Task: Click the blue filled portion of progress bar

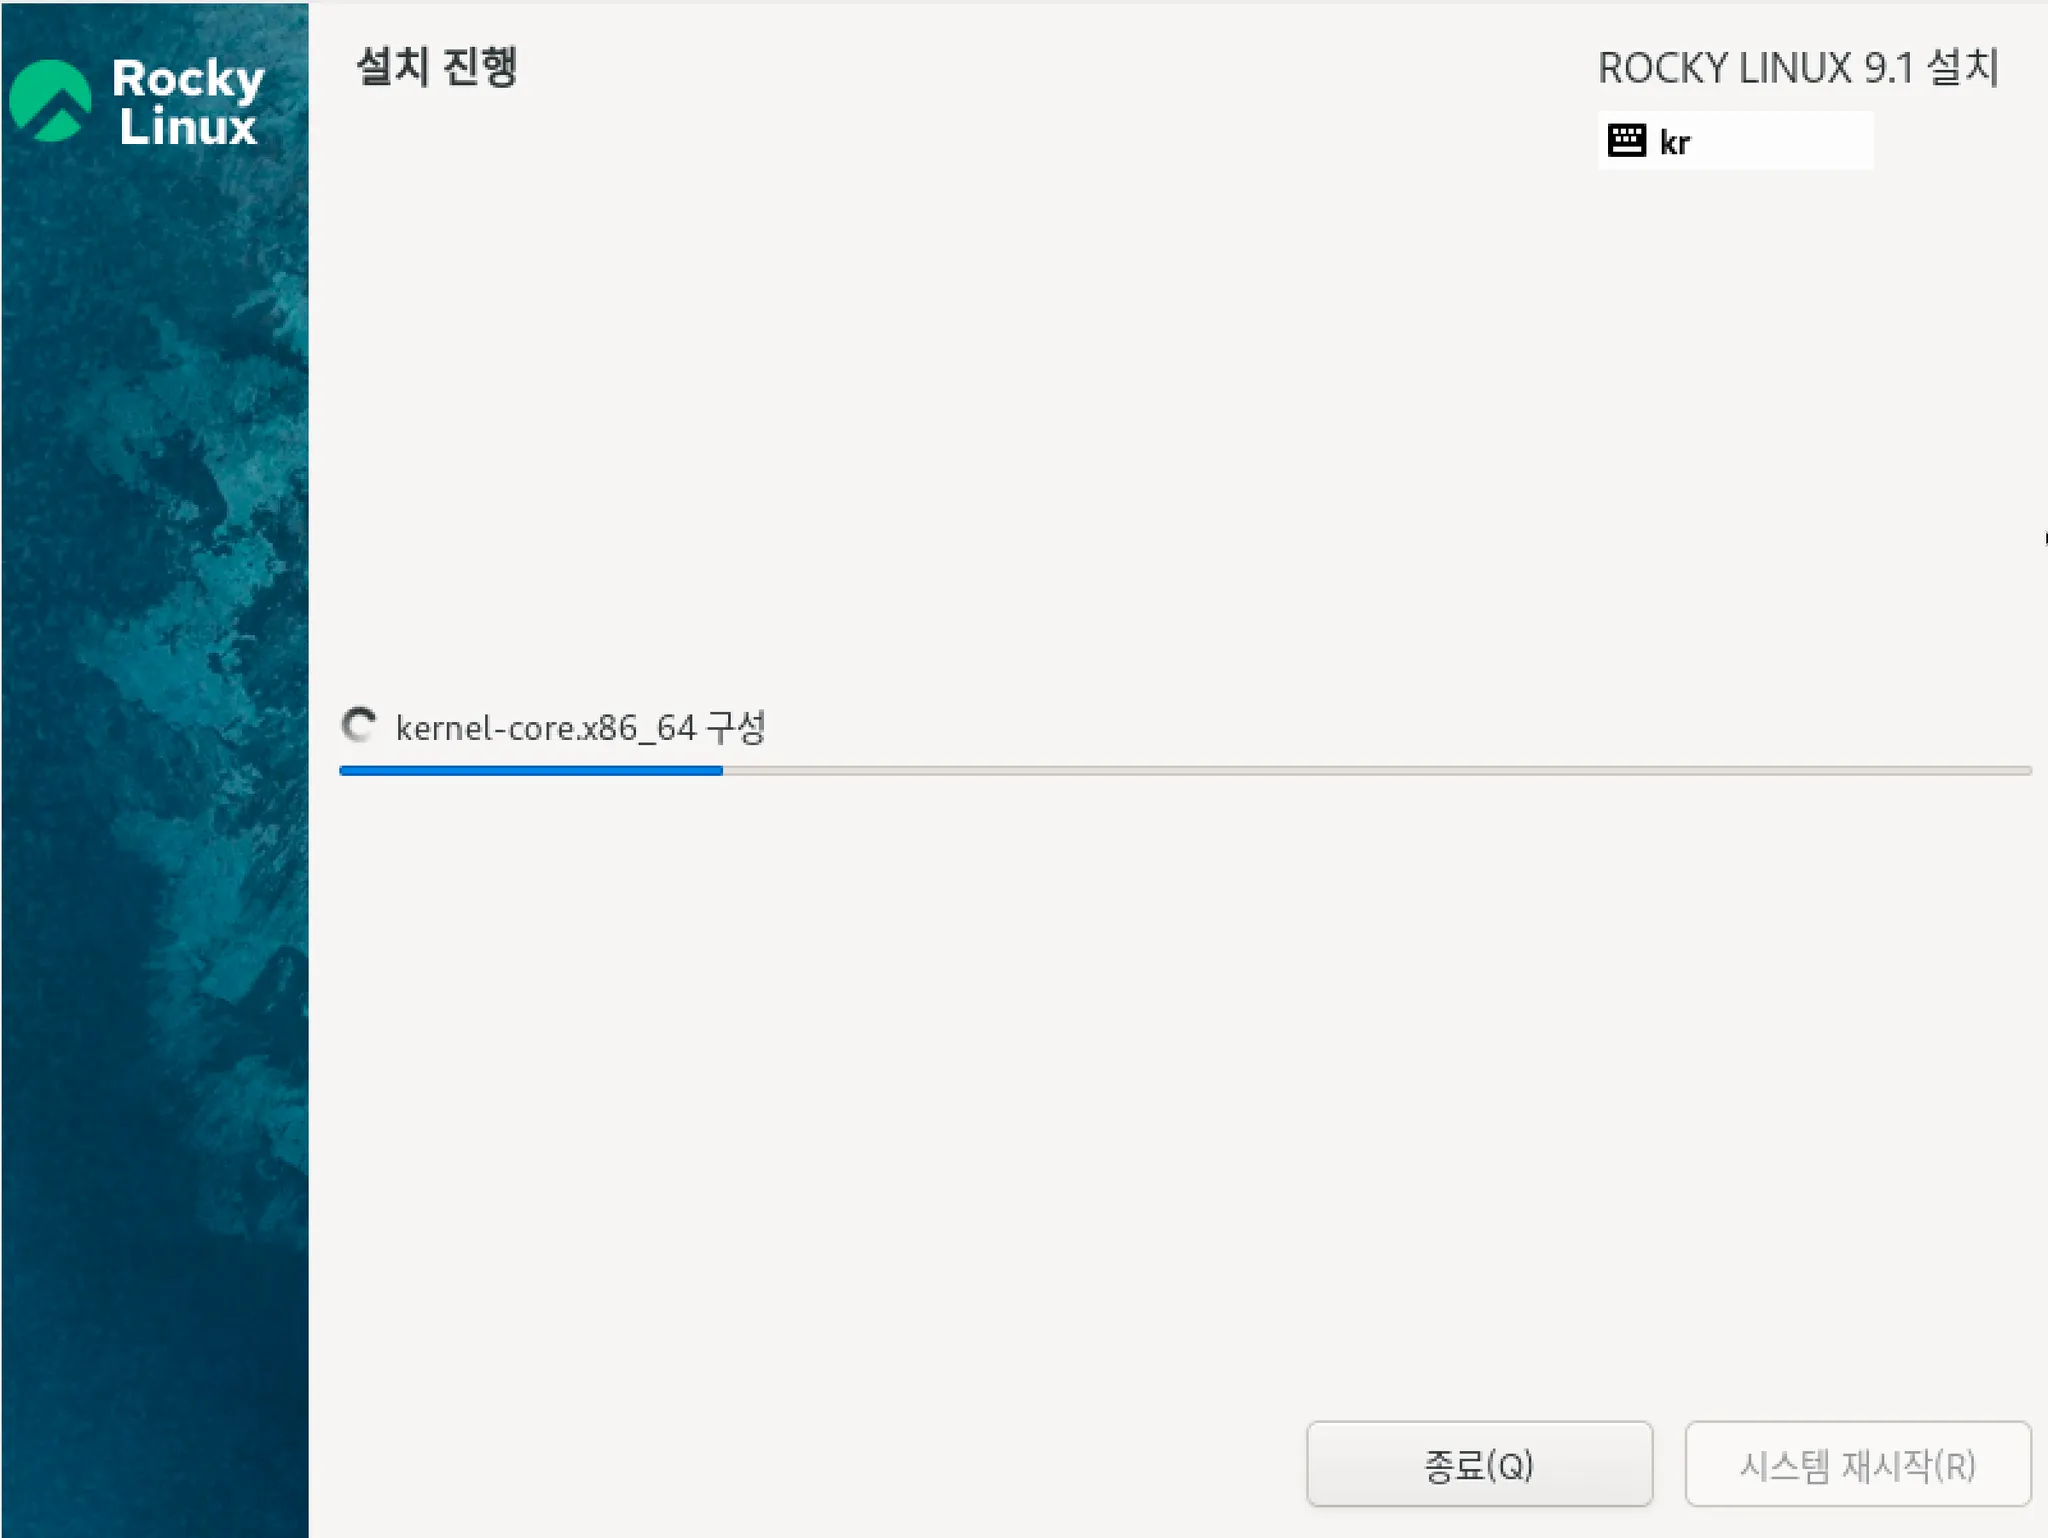Action: coord(530,771)
